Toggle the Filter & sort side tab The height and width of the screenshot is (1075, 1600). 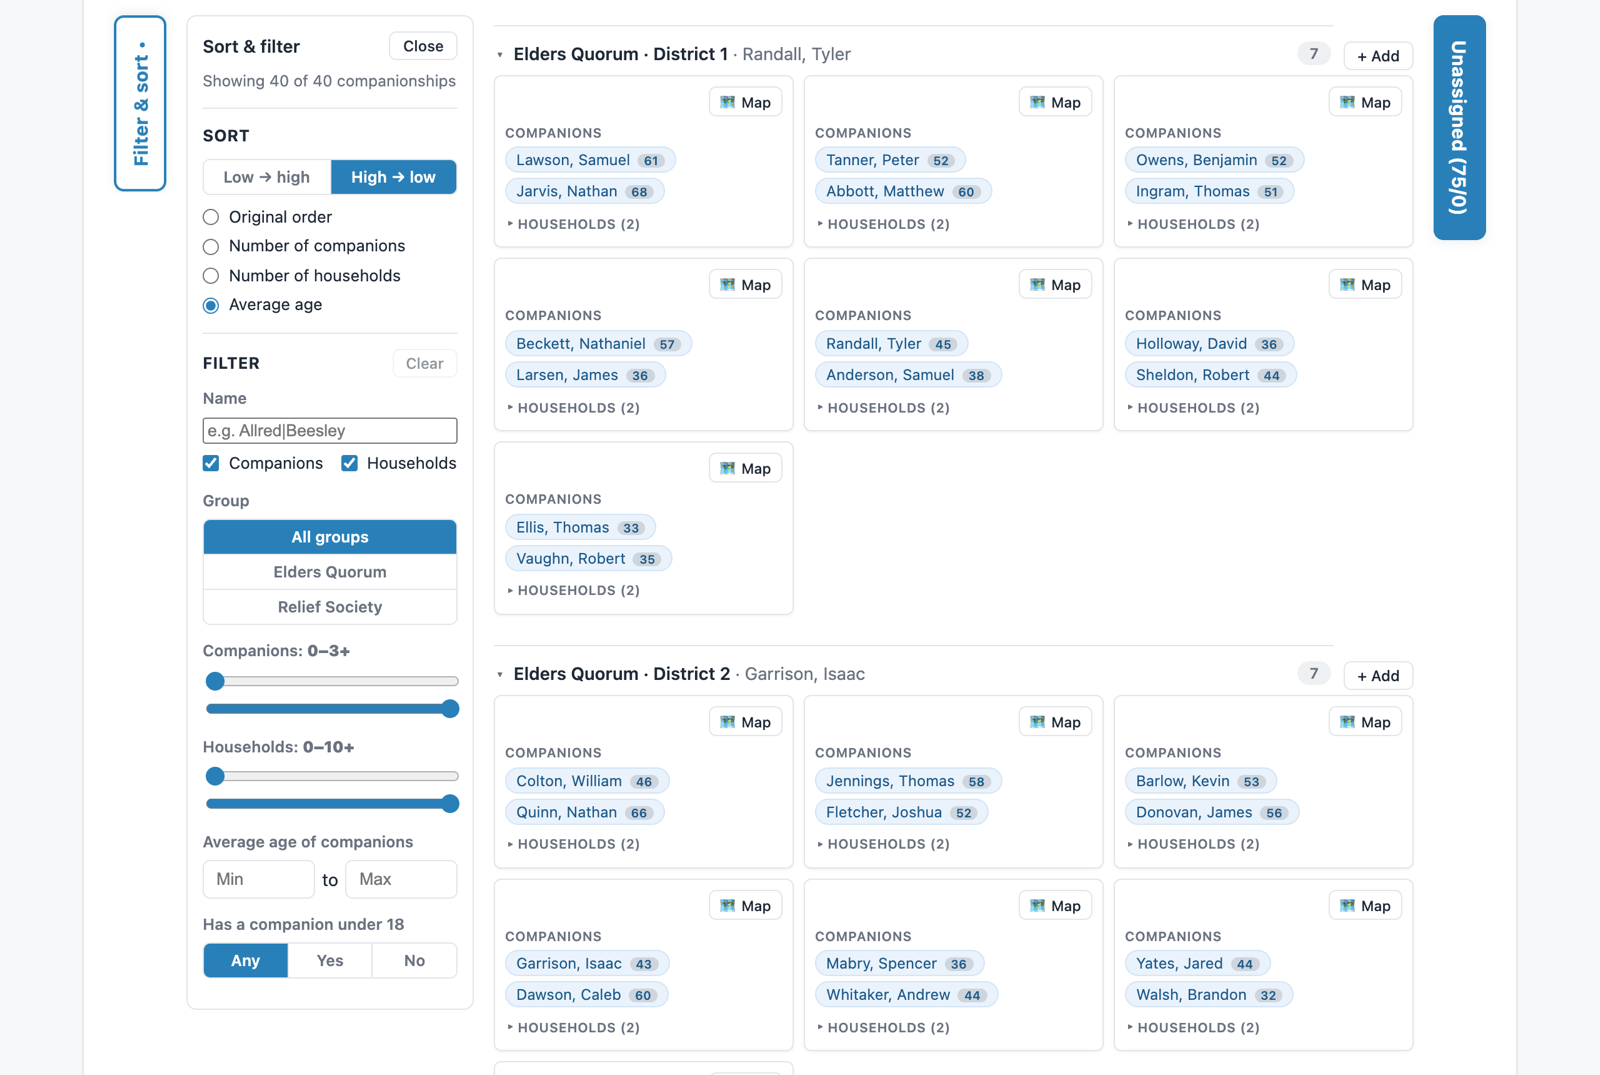pos(140,103)
